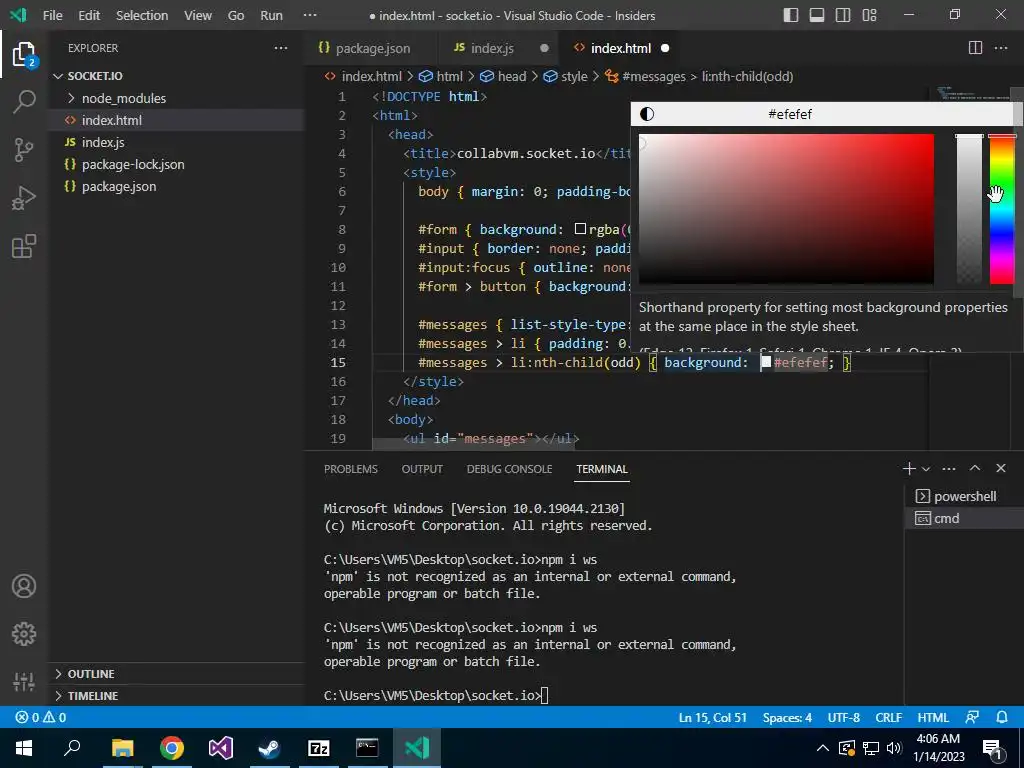Open editor More Actions ellipsis

point(1000,48)
